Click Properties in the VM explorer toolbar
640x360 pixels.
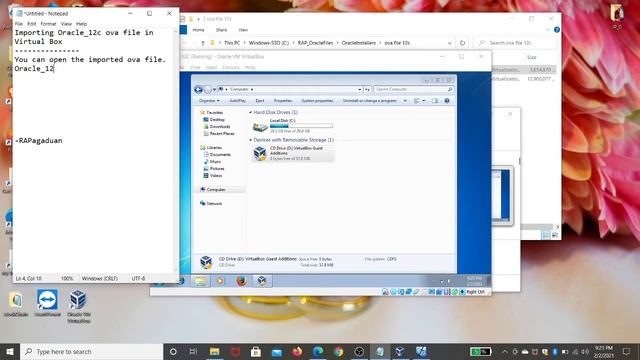coord(282,100)
